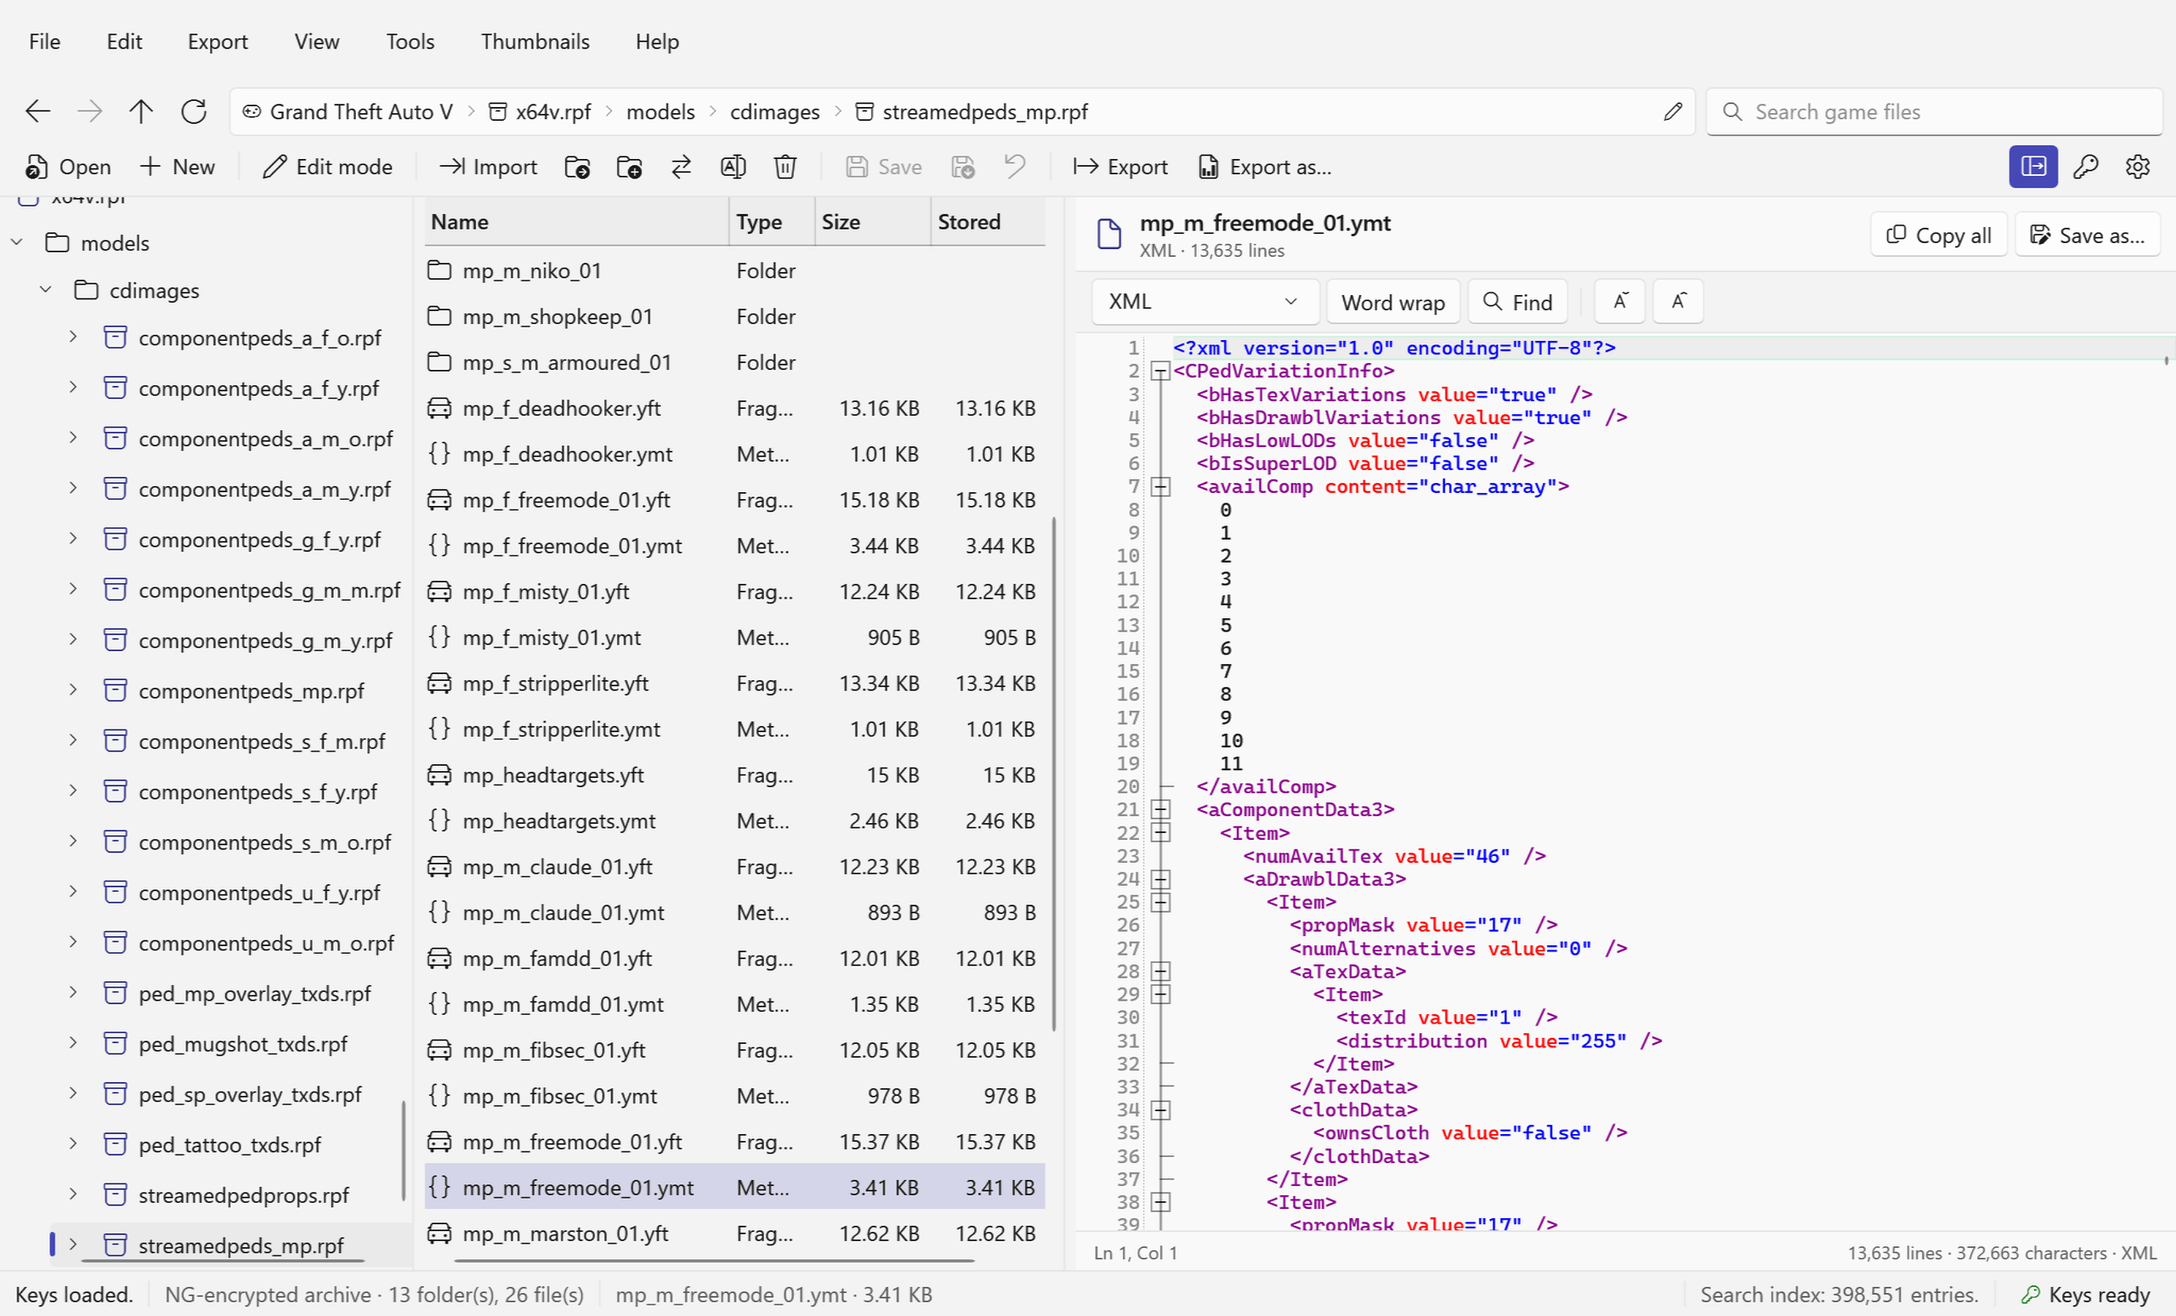The width and height of the screenshot is (2176, 1316).
Task: Click the rename icon in toolbar
Action: click(x=733, y=167)
